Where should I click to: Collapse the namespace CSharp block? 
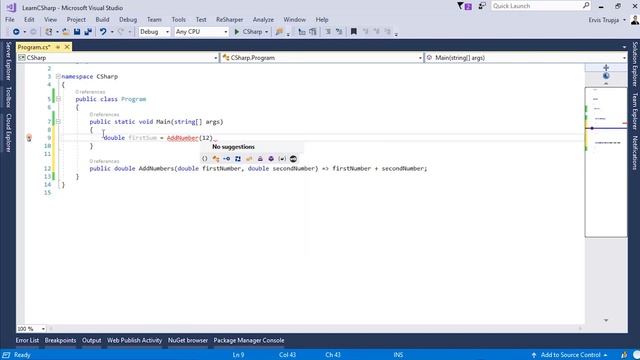(58, 76)
